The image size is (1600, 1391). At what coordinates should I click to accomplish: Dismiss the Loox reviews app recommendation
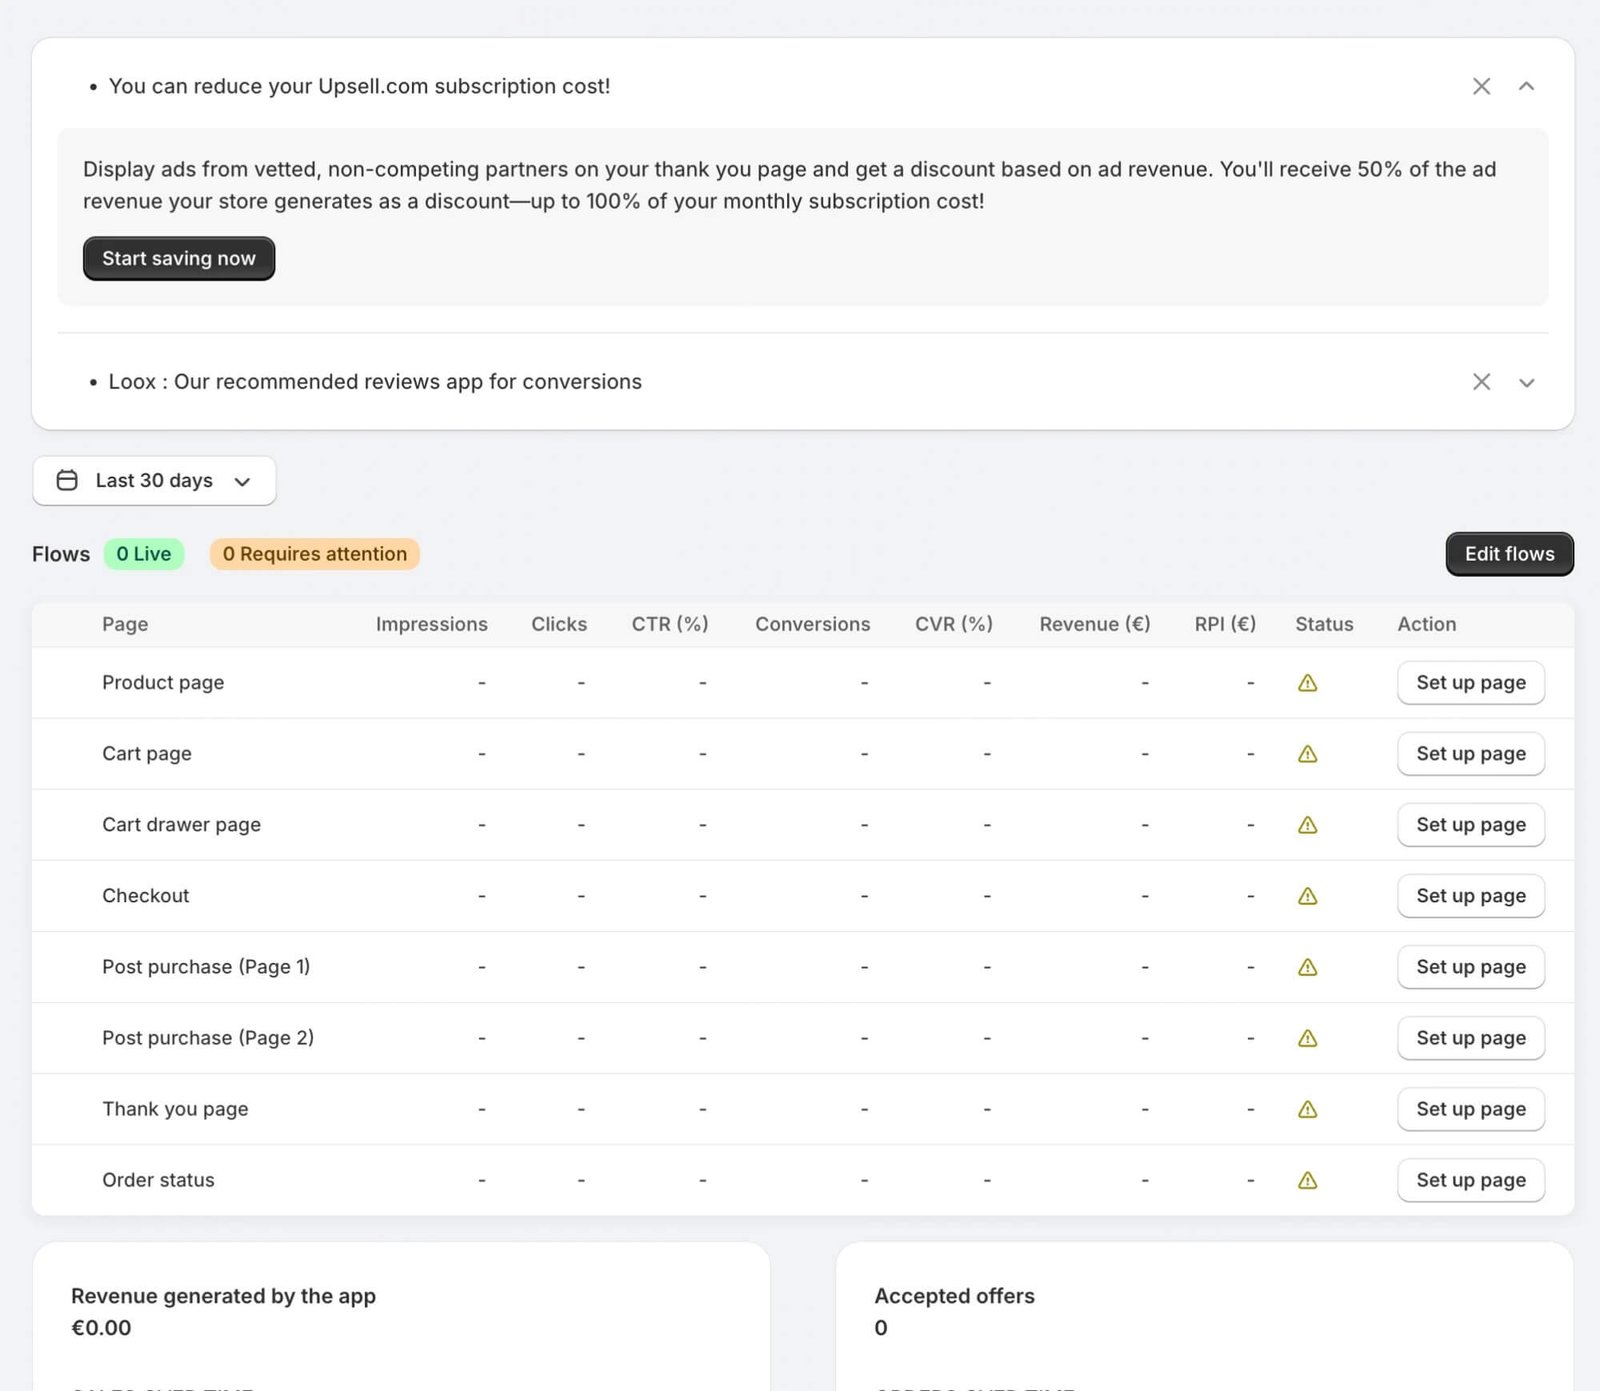[1481, 382]
